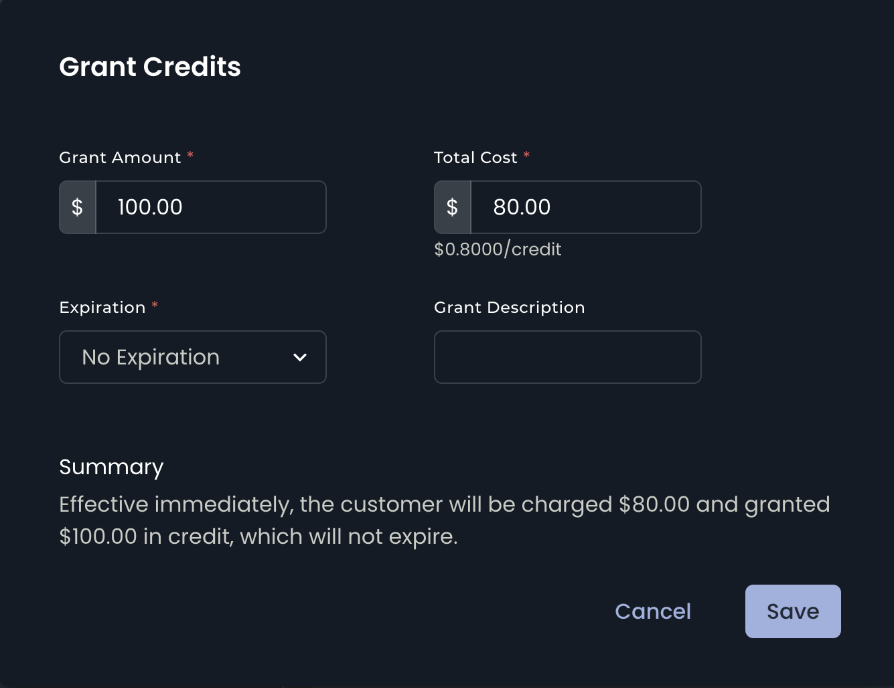This screenshot has width=894, height=688.
Task: Click the Grant Credits dialog heading
Action: click(150, 67)
